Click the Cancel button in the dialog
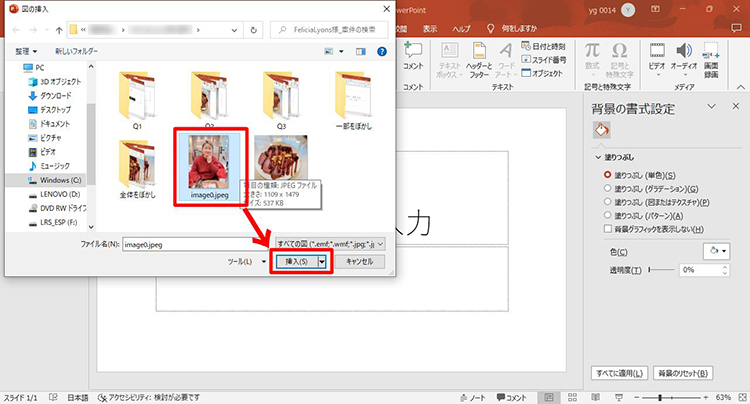 click(358, 261)
